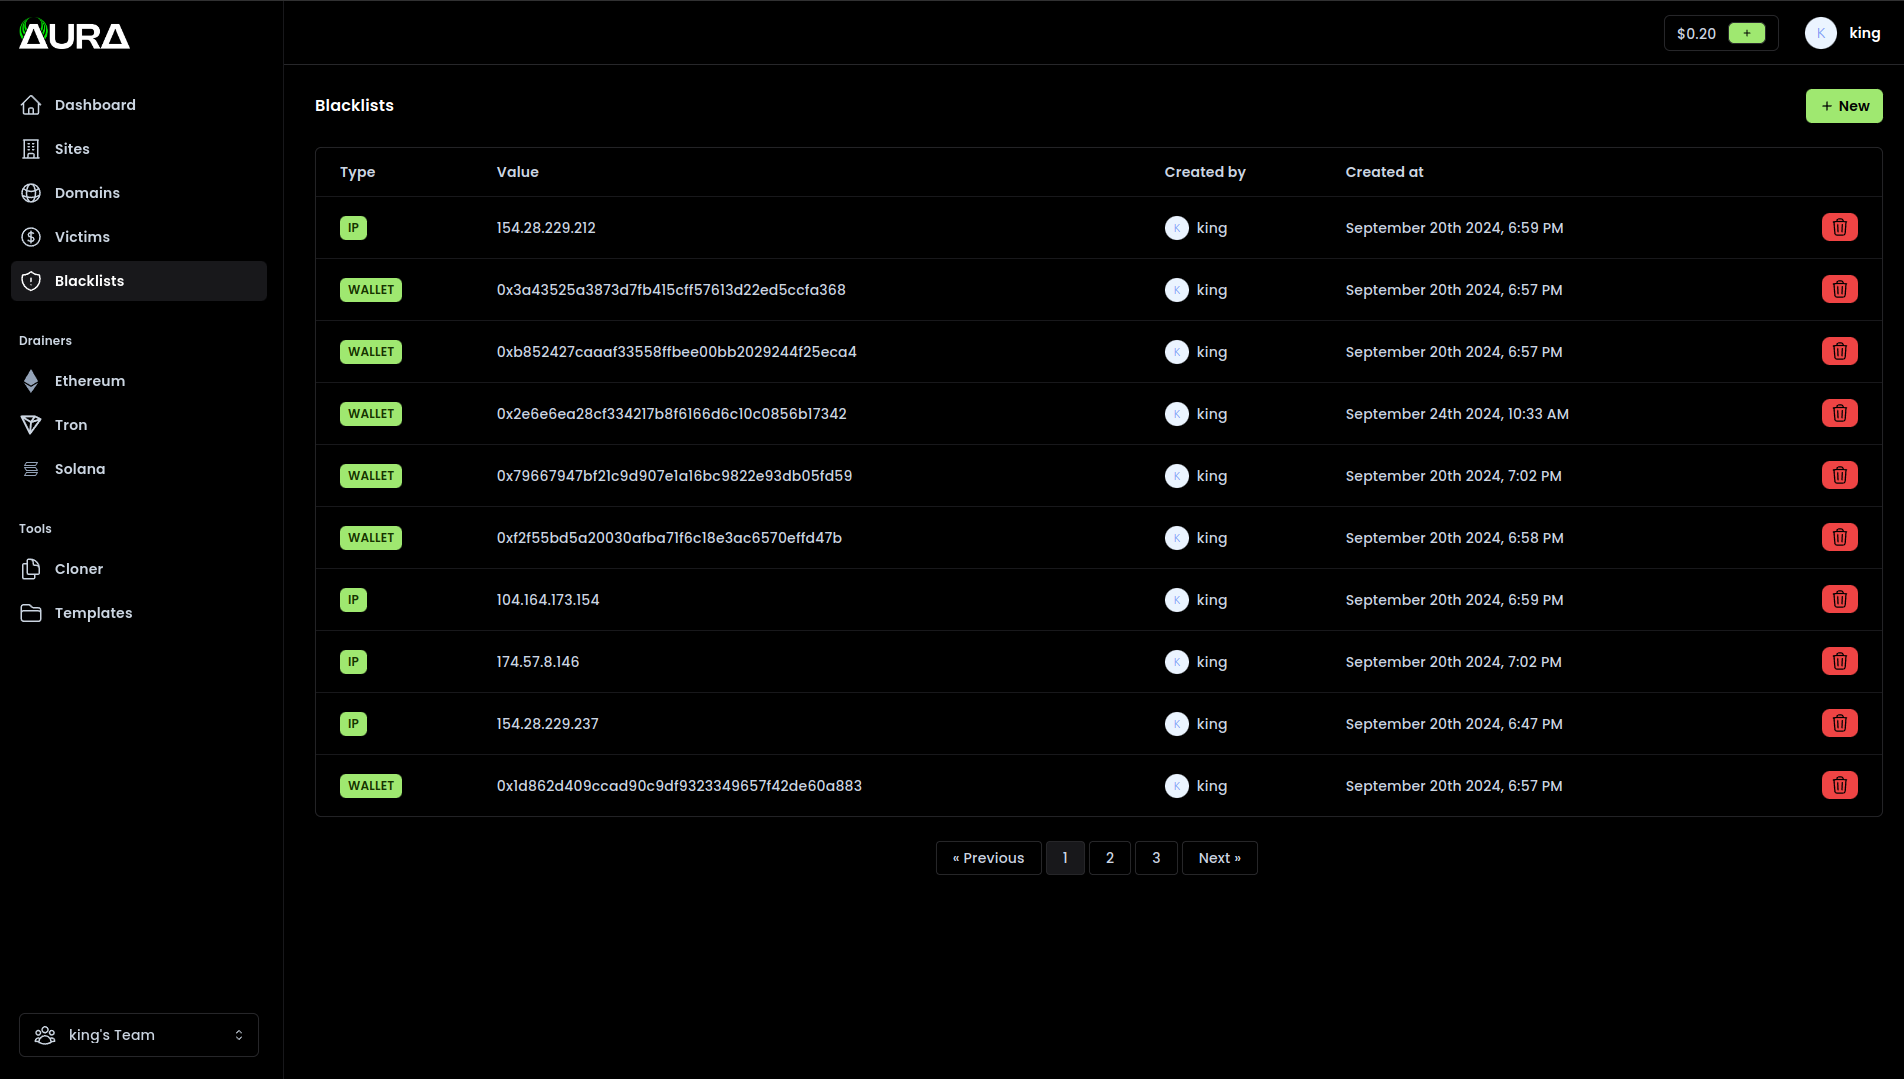
Task: View Victims via the dollar icon
Action: coord(31,236)
